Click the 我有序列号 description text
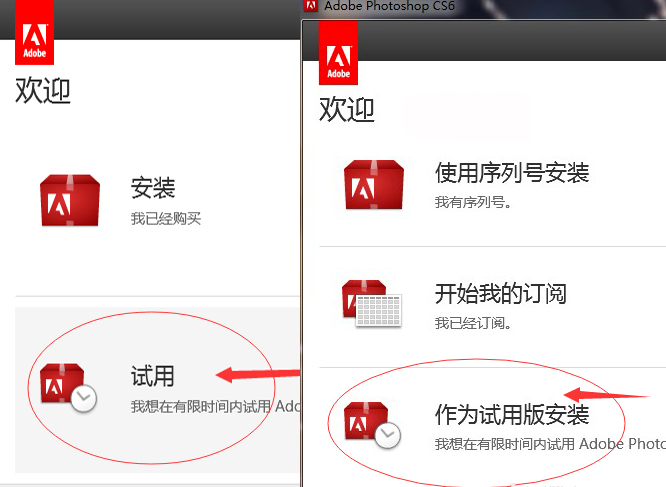 473,202
